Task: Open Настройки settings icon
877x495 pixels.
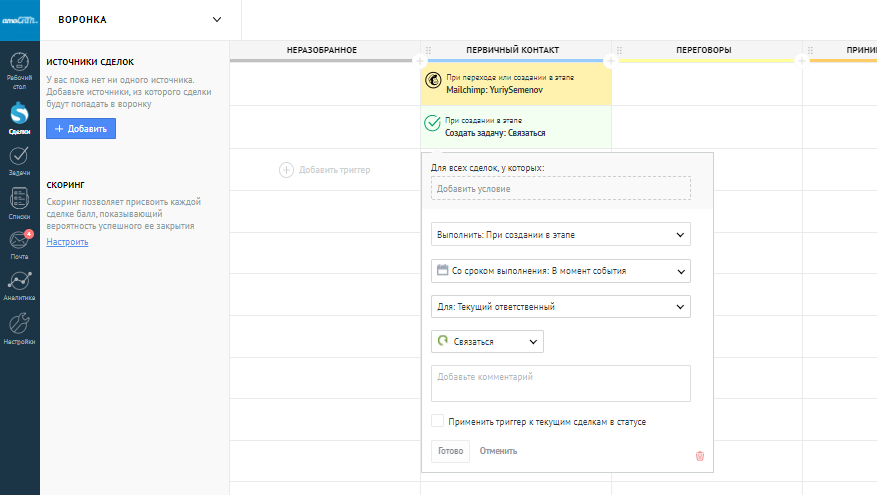Action: (x=19, y=328)
